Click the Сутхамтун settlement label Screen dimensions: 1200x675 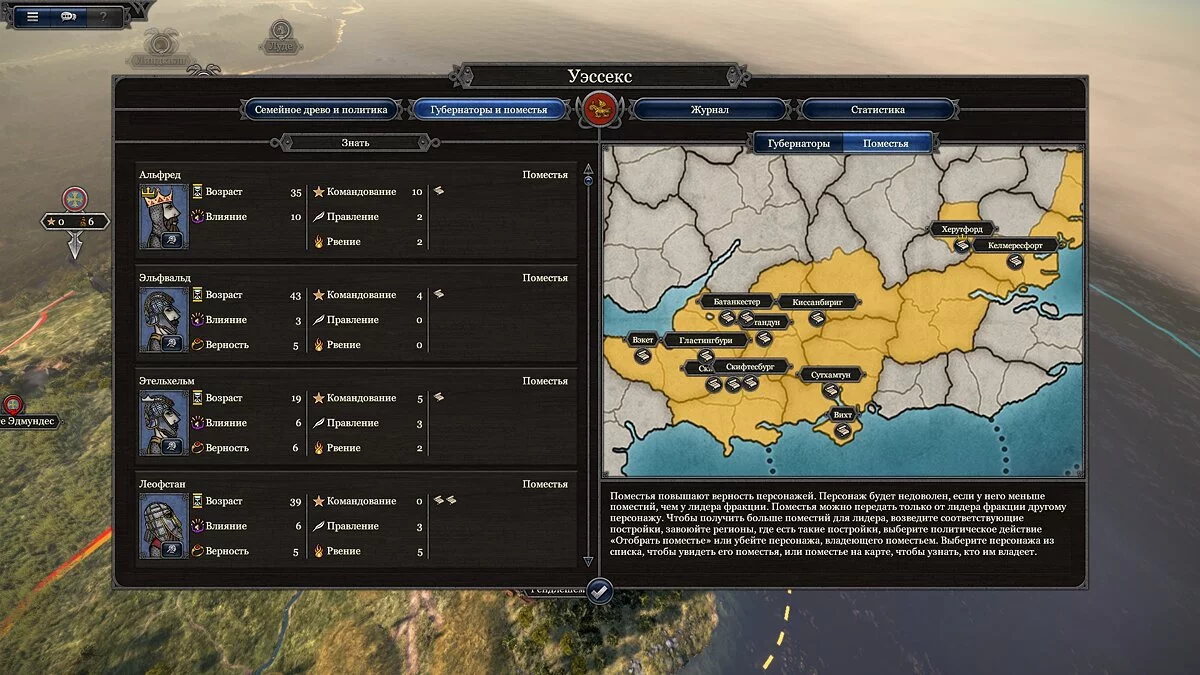click(x=831, y=374)
